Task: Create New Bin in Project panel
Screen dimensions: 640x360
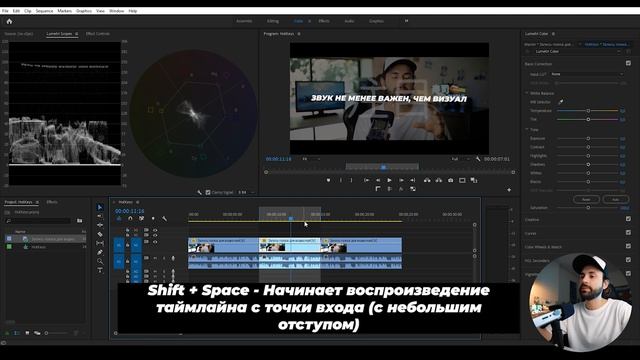Action: coord(80,221)
